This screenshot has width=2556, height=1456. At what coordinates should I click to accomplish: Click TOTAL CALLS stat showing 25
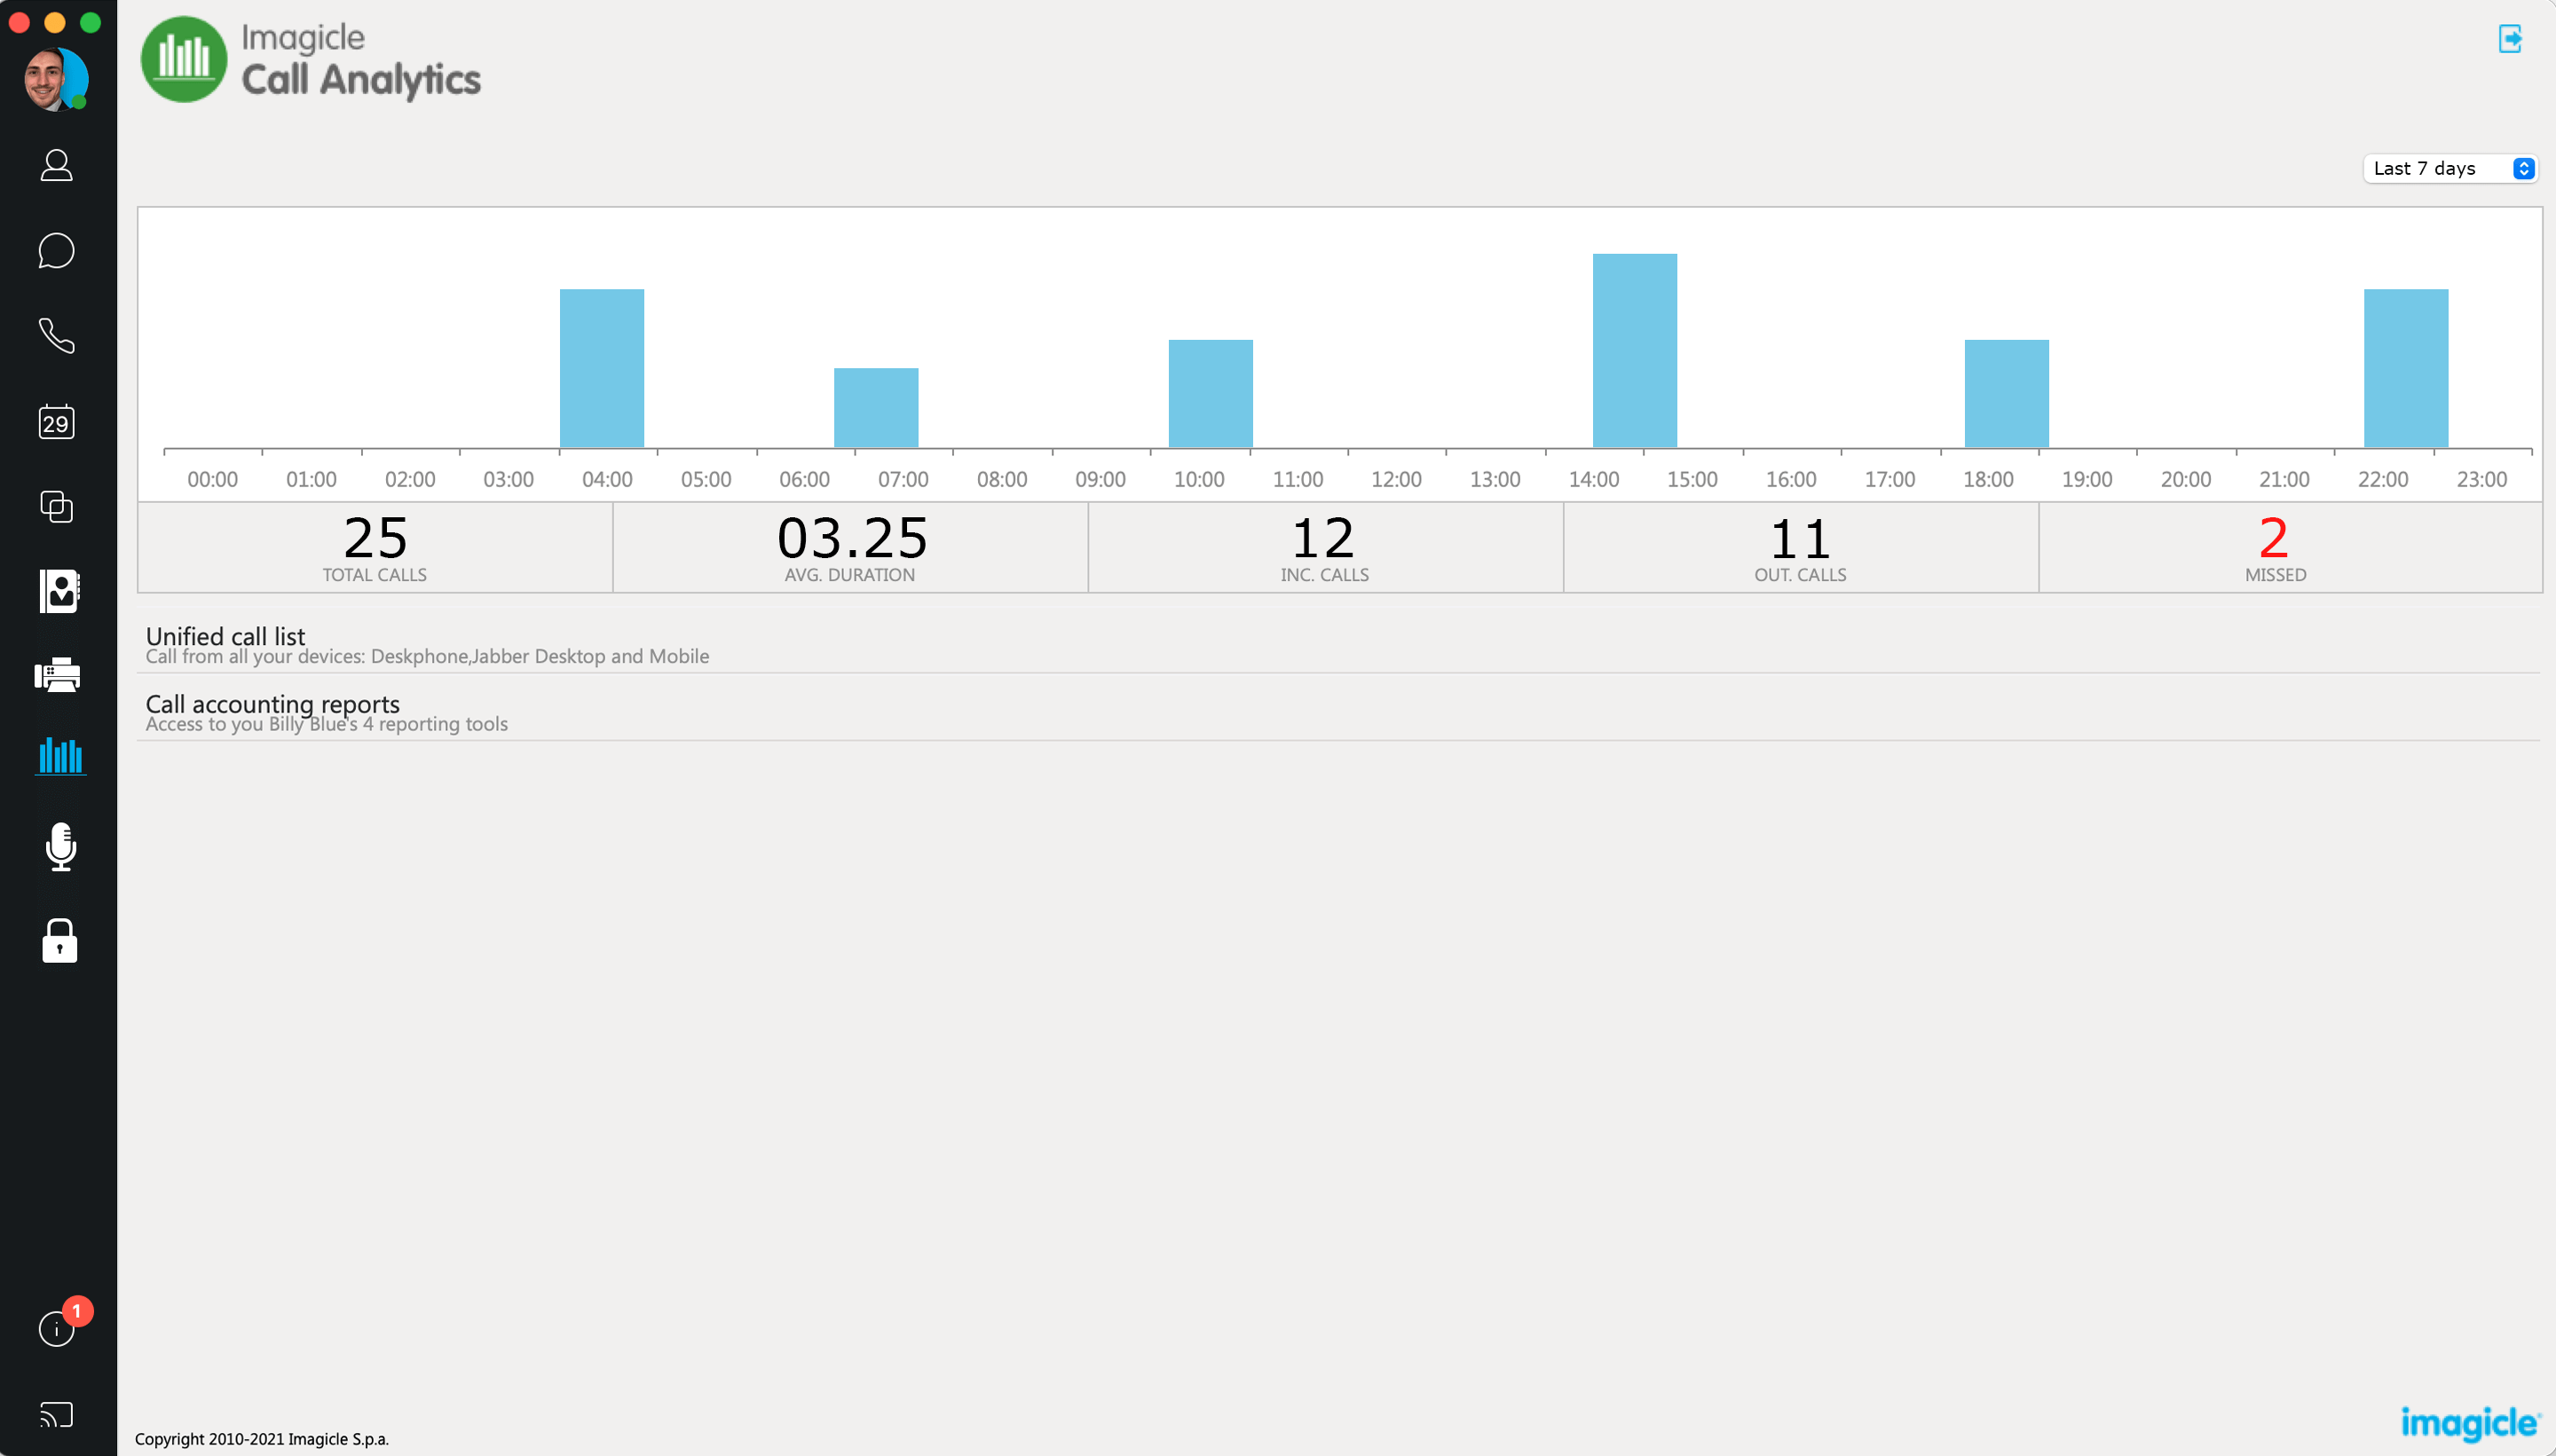point(374,546)
